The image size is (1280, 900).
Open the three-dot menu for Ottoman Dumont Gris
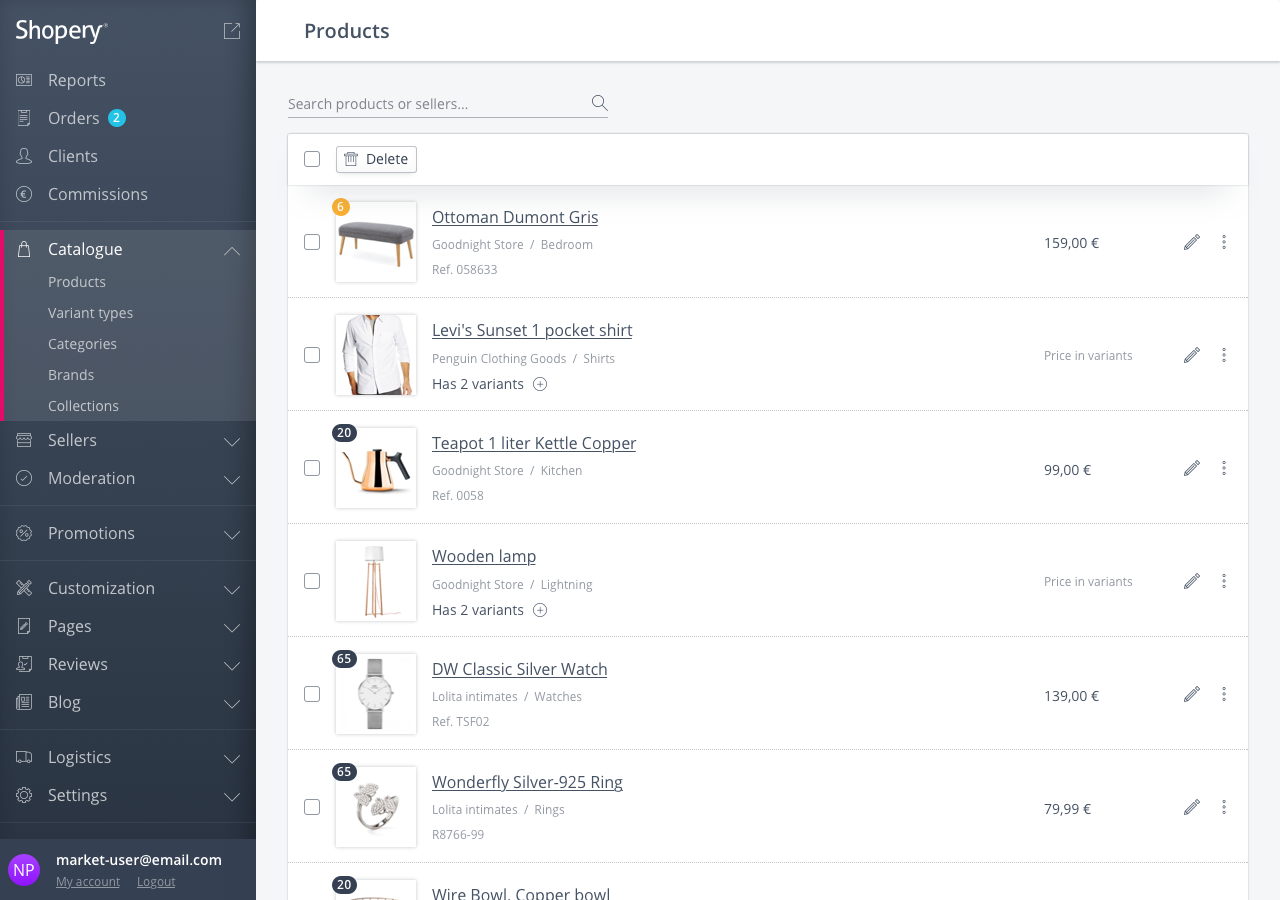[1223, 242]
